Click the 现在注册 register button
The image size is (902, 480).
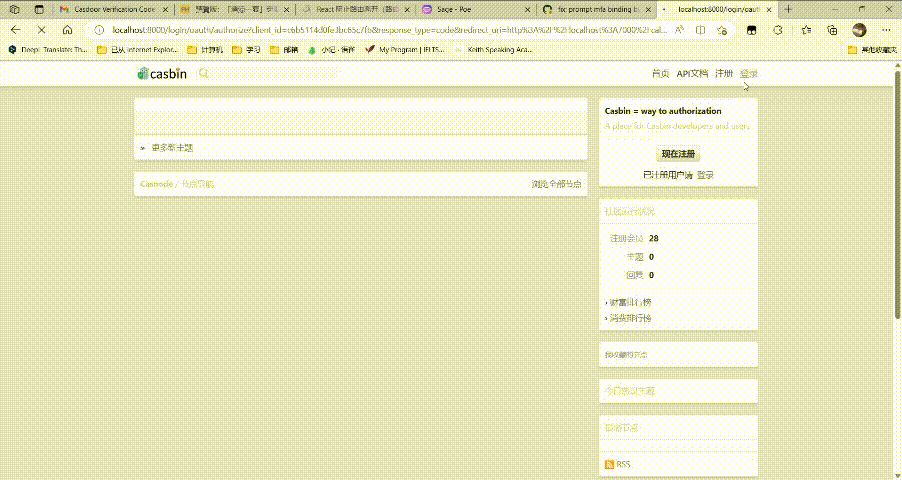click(678, 154)
